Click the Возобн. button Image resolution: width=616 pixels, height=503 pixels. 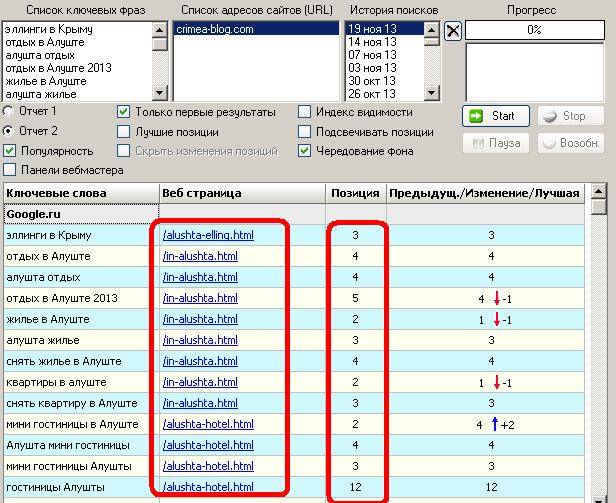[x=570, y=143]
